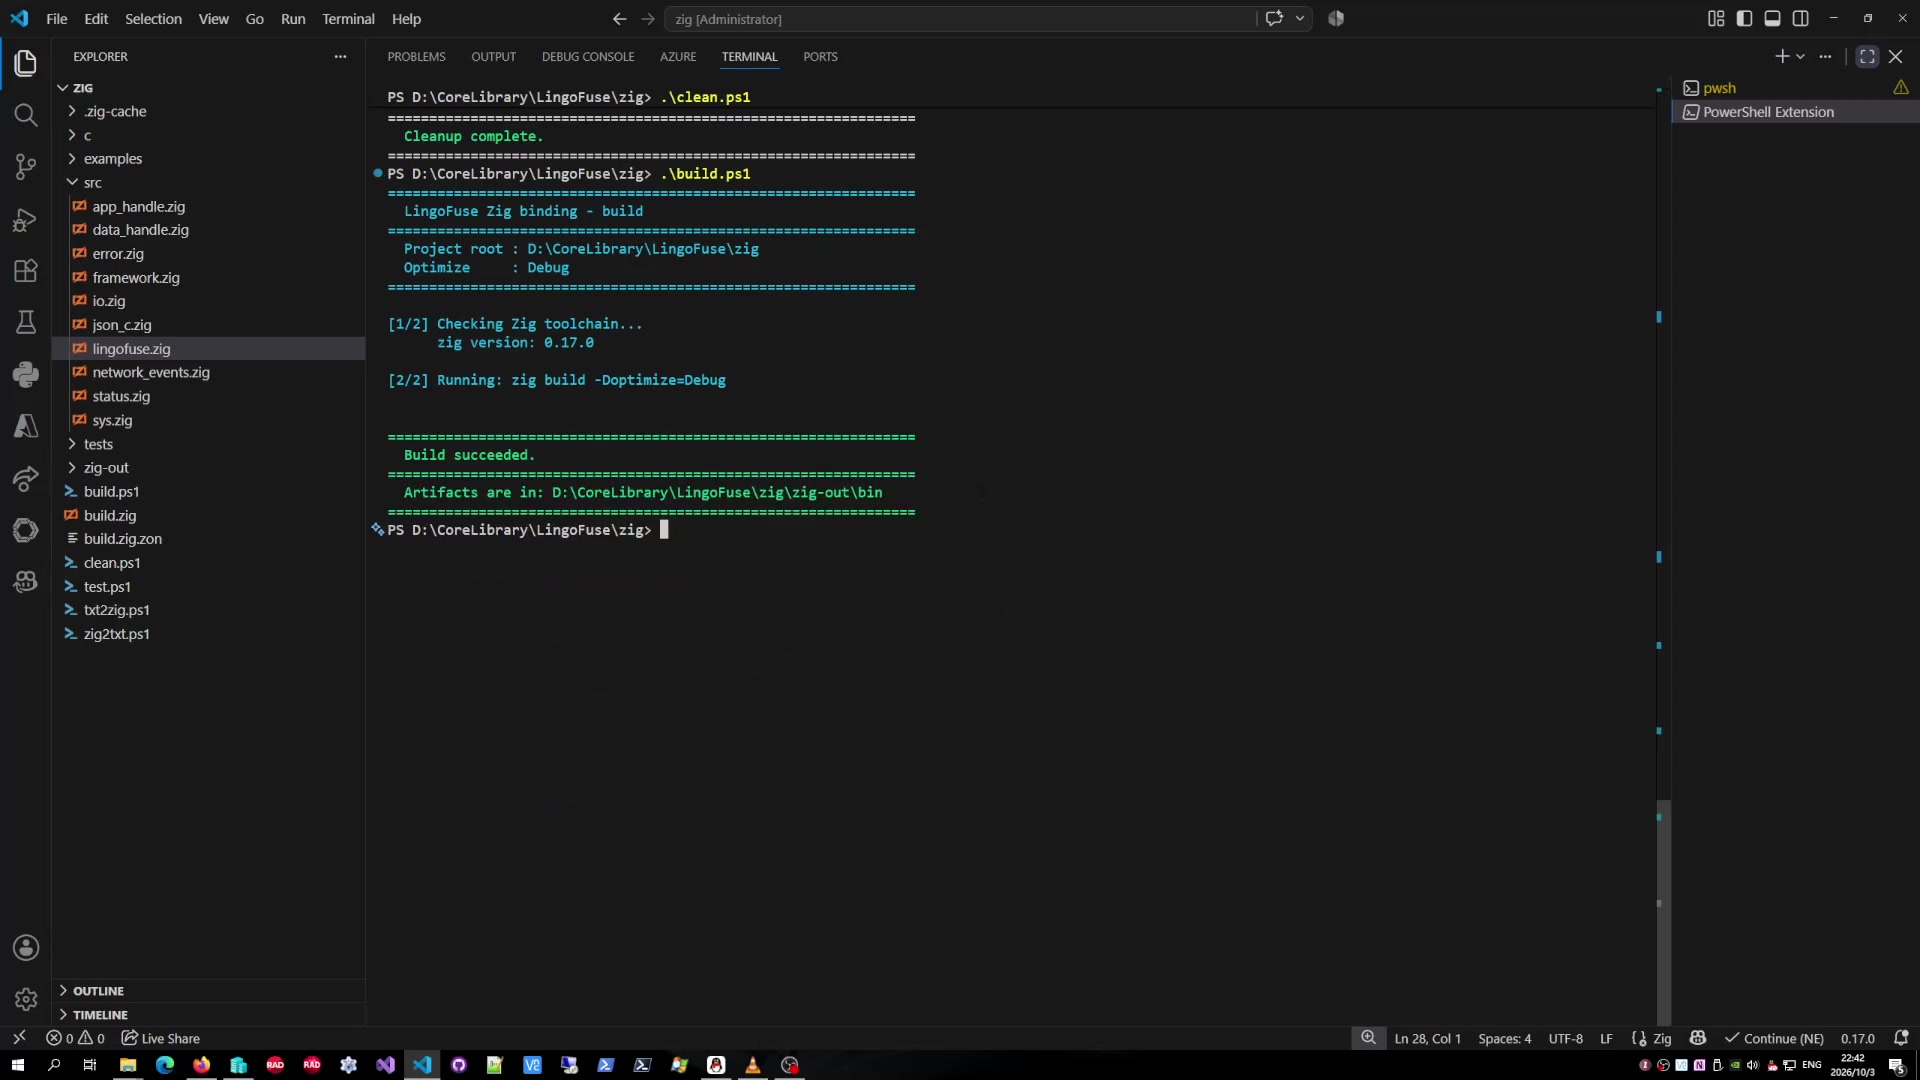The width and height of the screenshot is (1920, 1080).
Task: Toggle the secondary side bar layout button
Action: click(x=1800, y=18)
